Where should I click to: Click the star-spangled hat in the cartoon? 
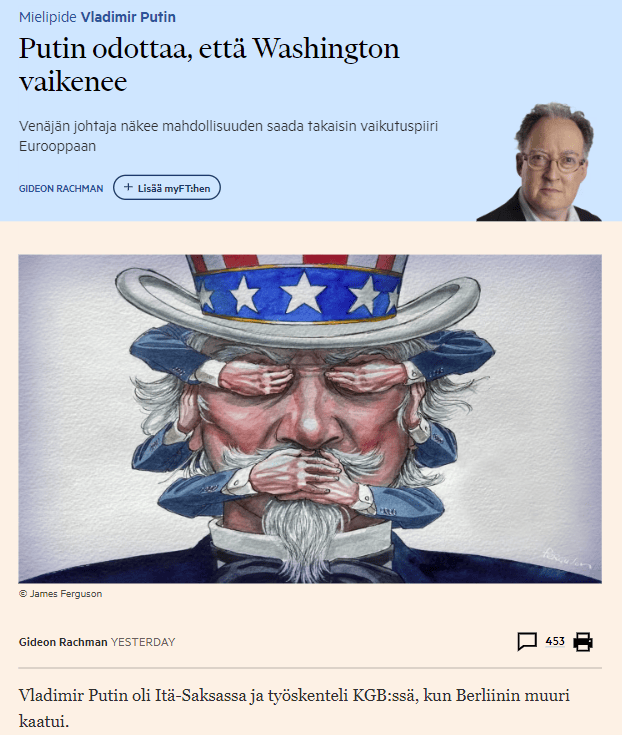click(298, 298)
